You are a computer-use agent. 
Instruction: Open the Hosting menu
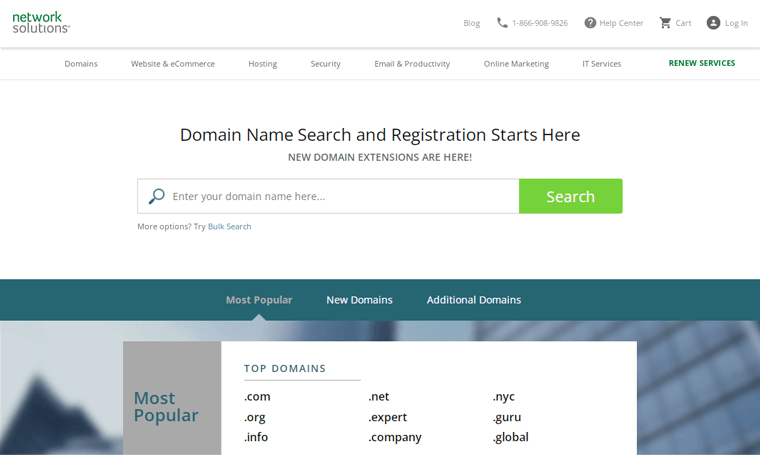263,63
